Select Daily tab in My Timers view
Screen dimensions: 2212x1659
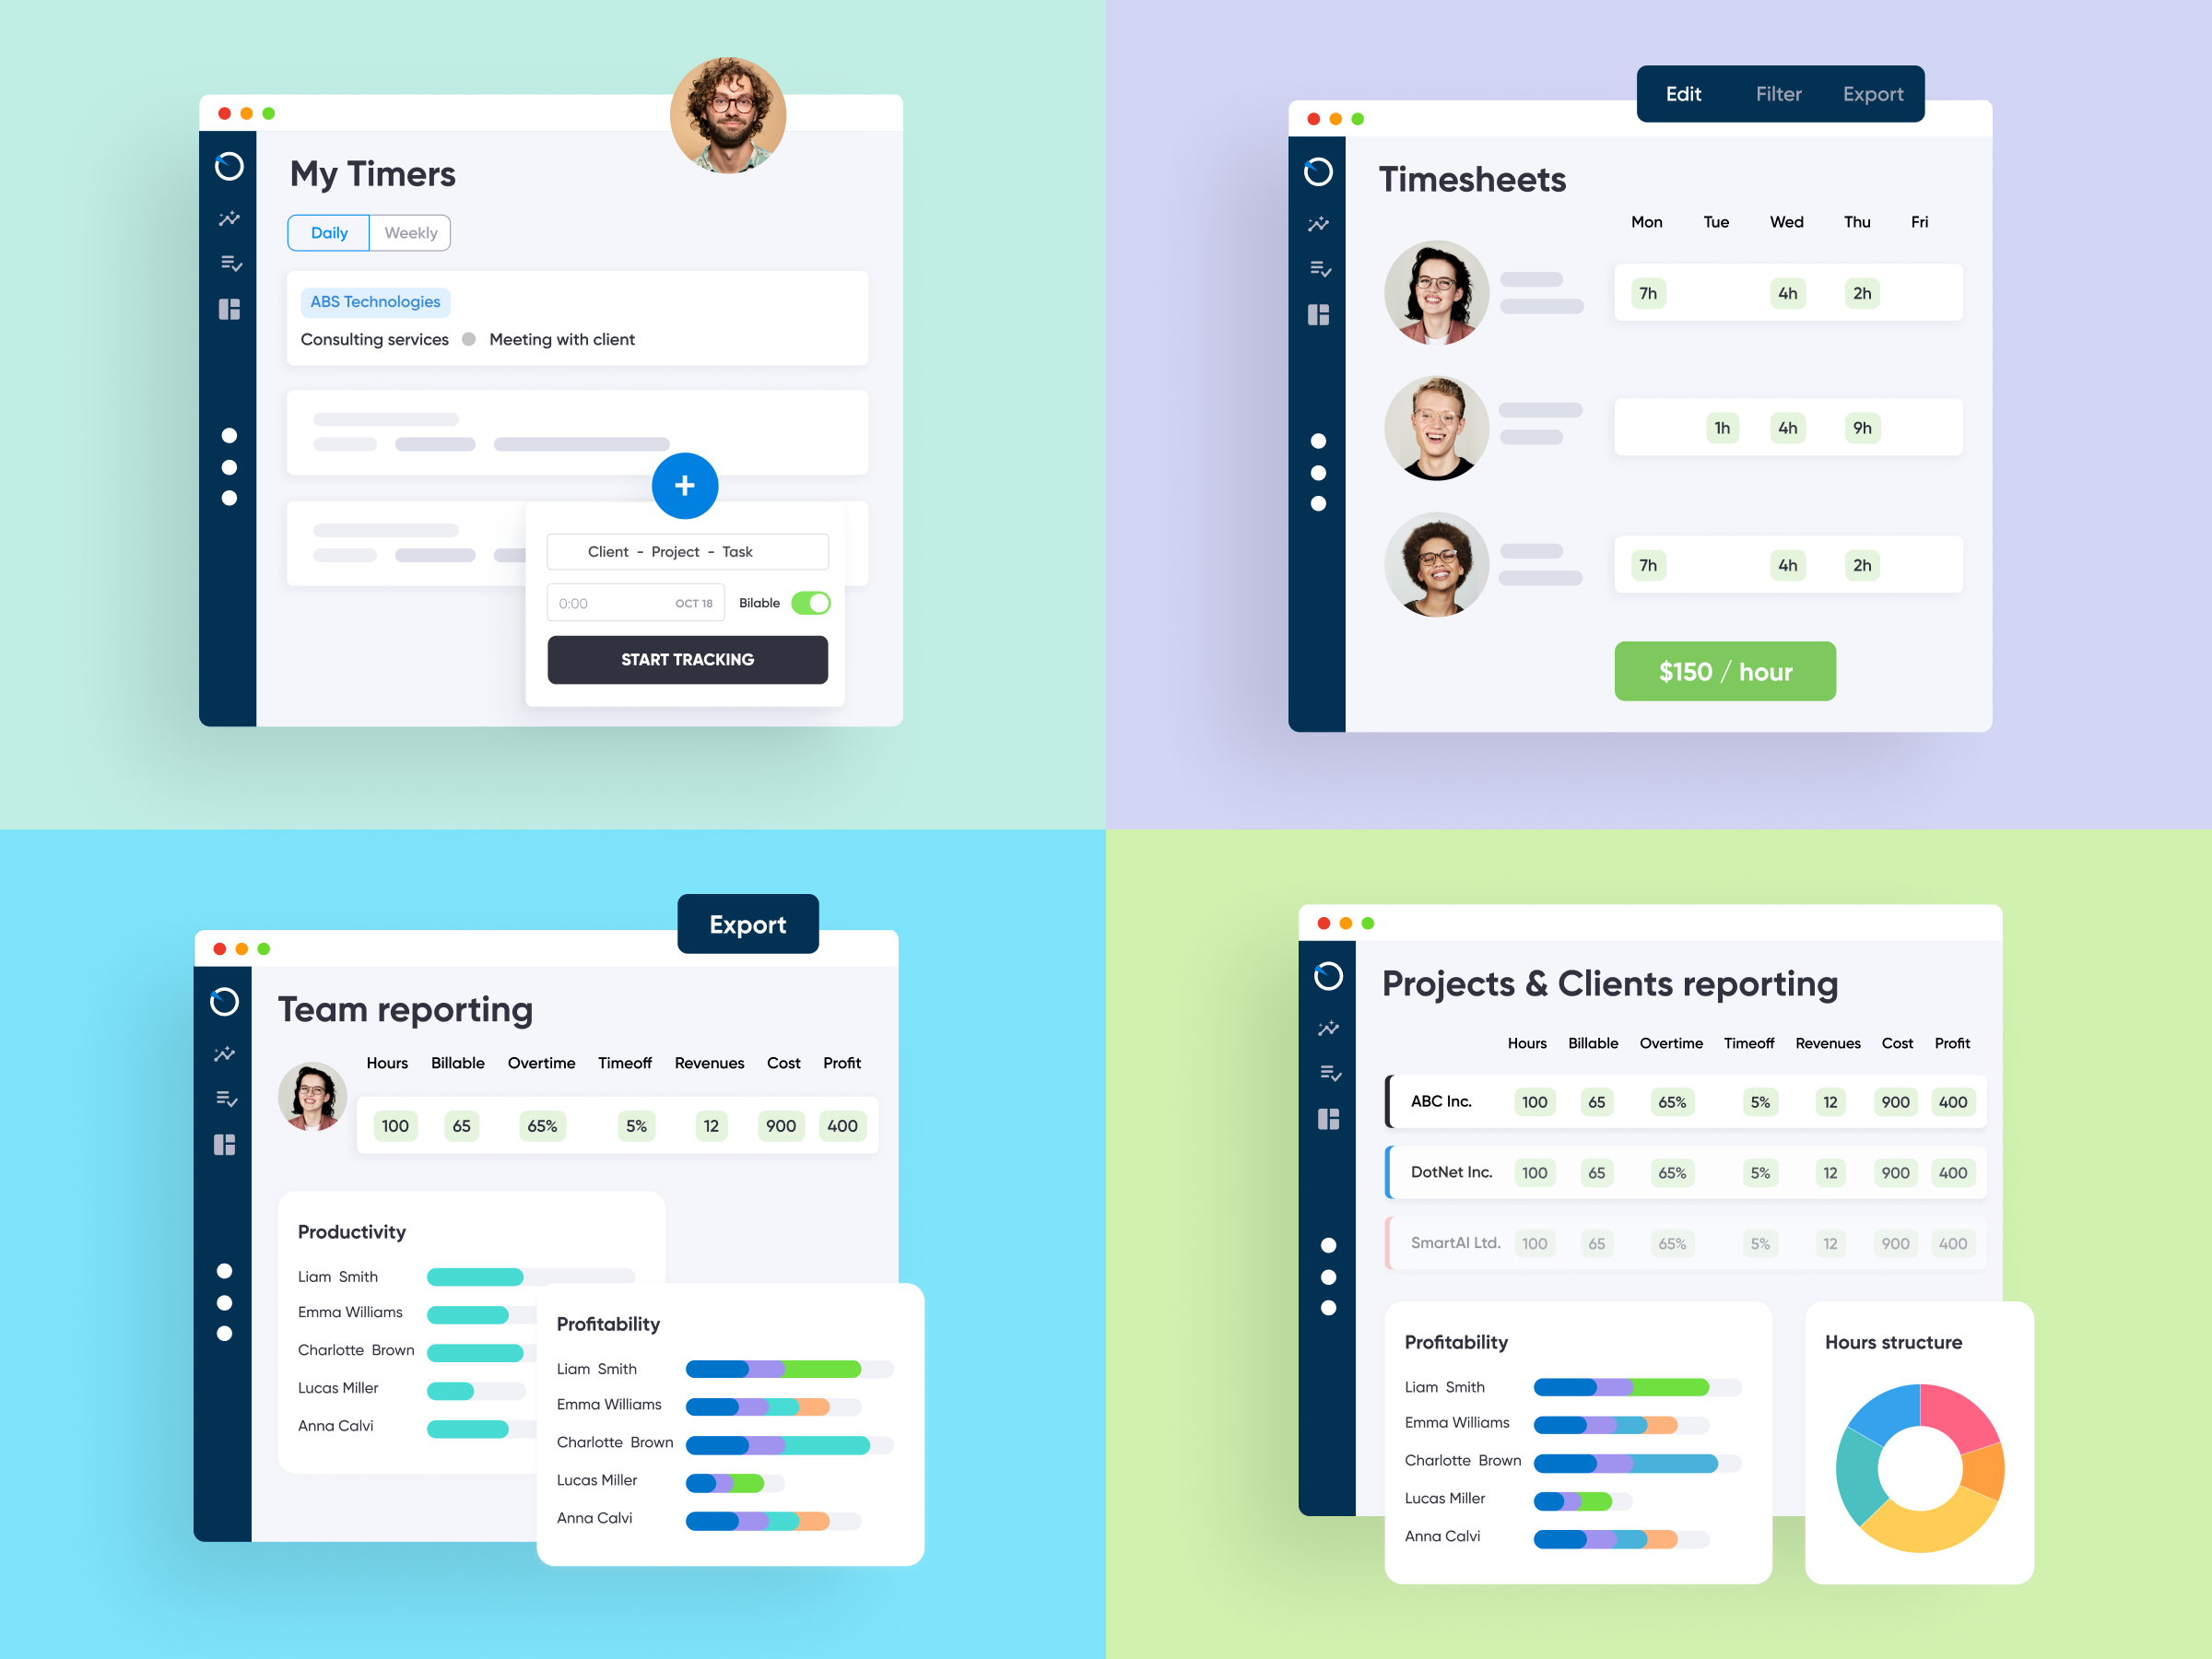(x=327, y=230)
